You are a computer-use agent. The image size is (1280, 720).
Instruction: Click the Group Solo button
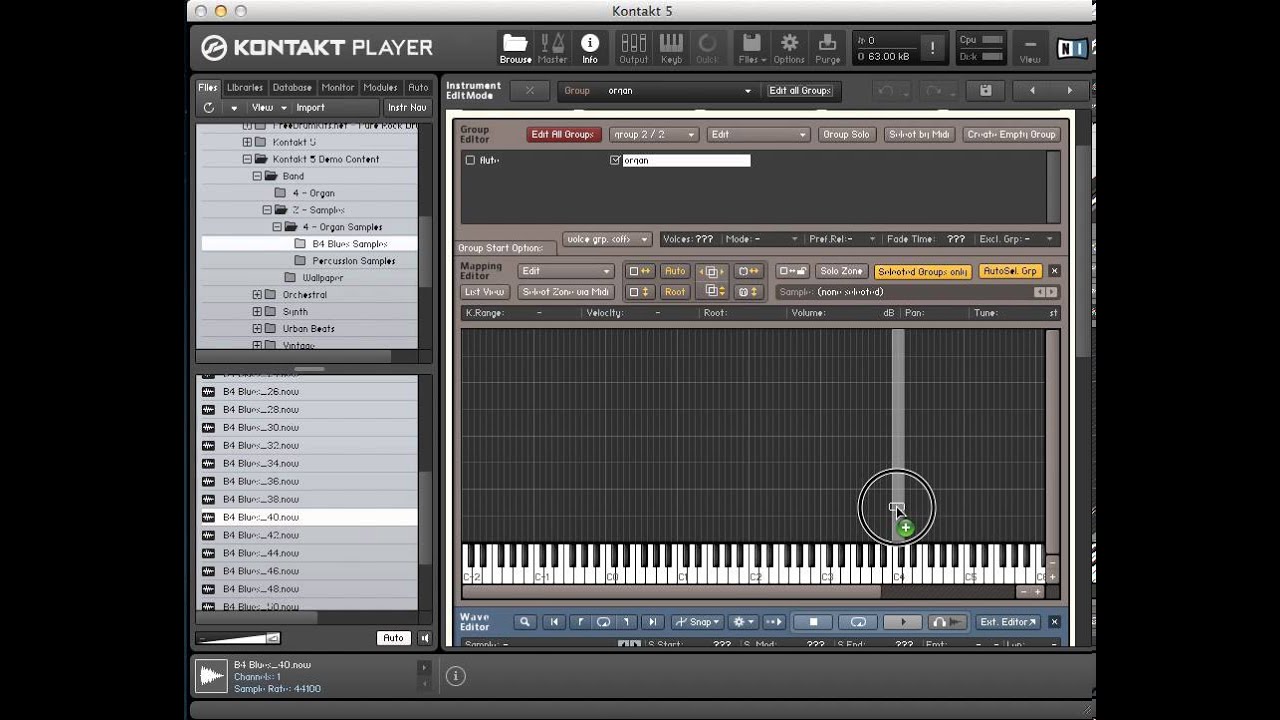(x=846, y=134)
